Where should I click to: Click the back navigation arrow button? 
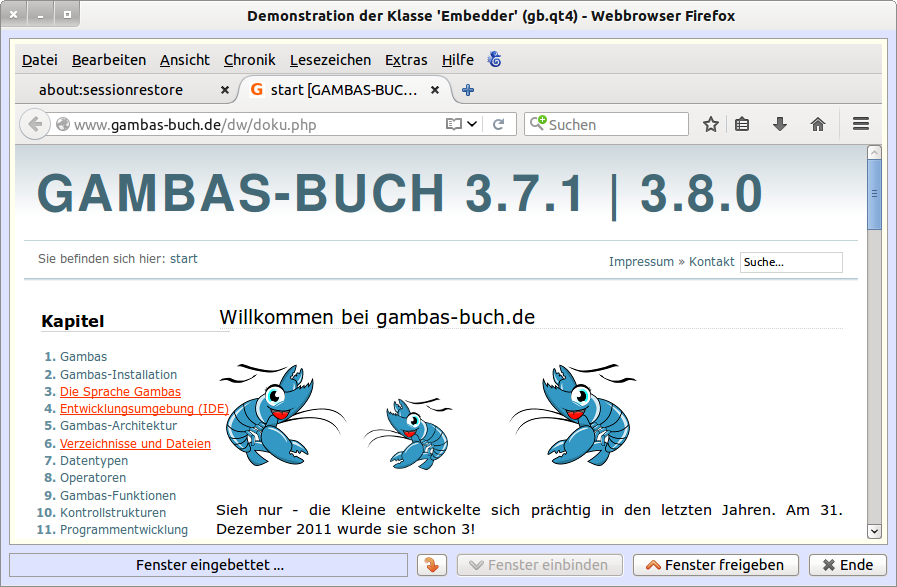coord(34,124)
